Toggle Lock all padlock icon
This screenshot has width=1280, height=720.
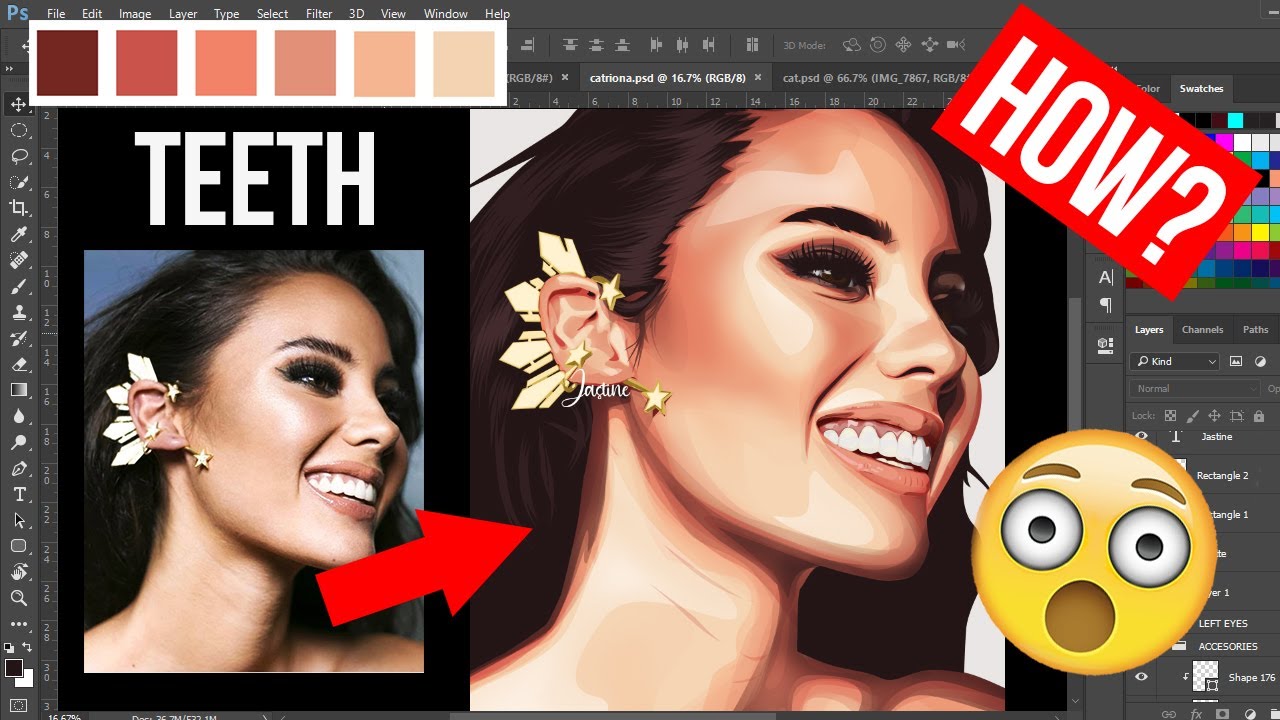(x=1258, y=416)
